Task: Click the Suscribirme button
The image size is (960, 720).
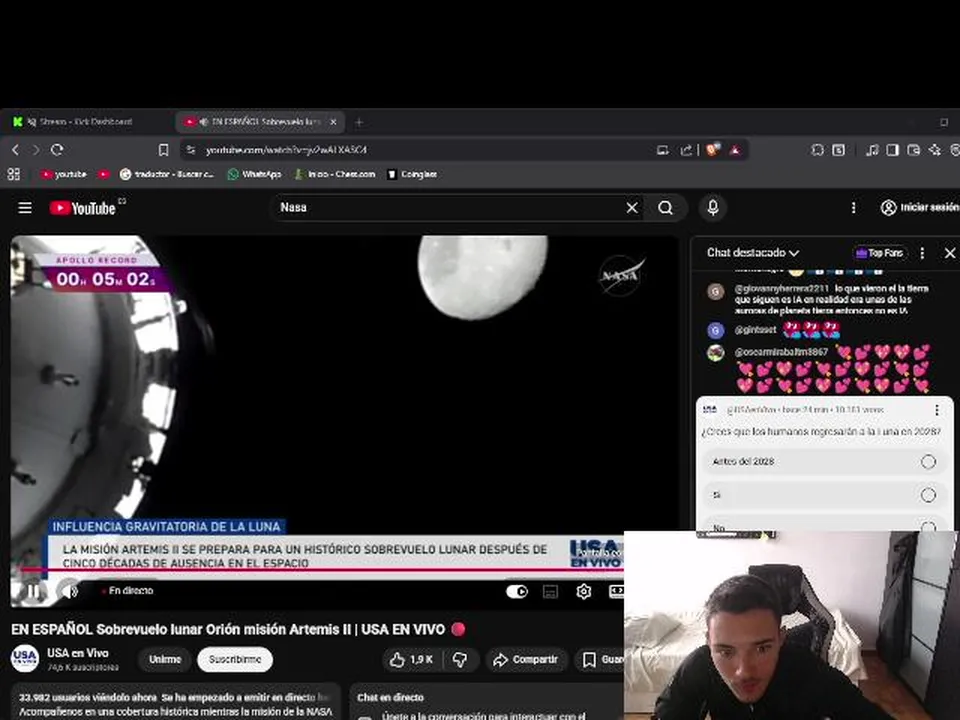Action: coord(235,659)
